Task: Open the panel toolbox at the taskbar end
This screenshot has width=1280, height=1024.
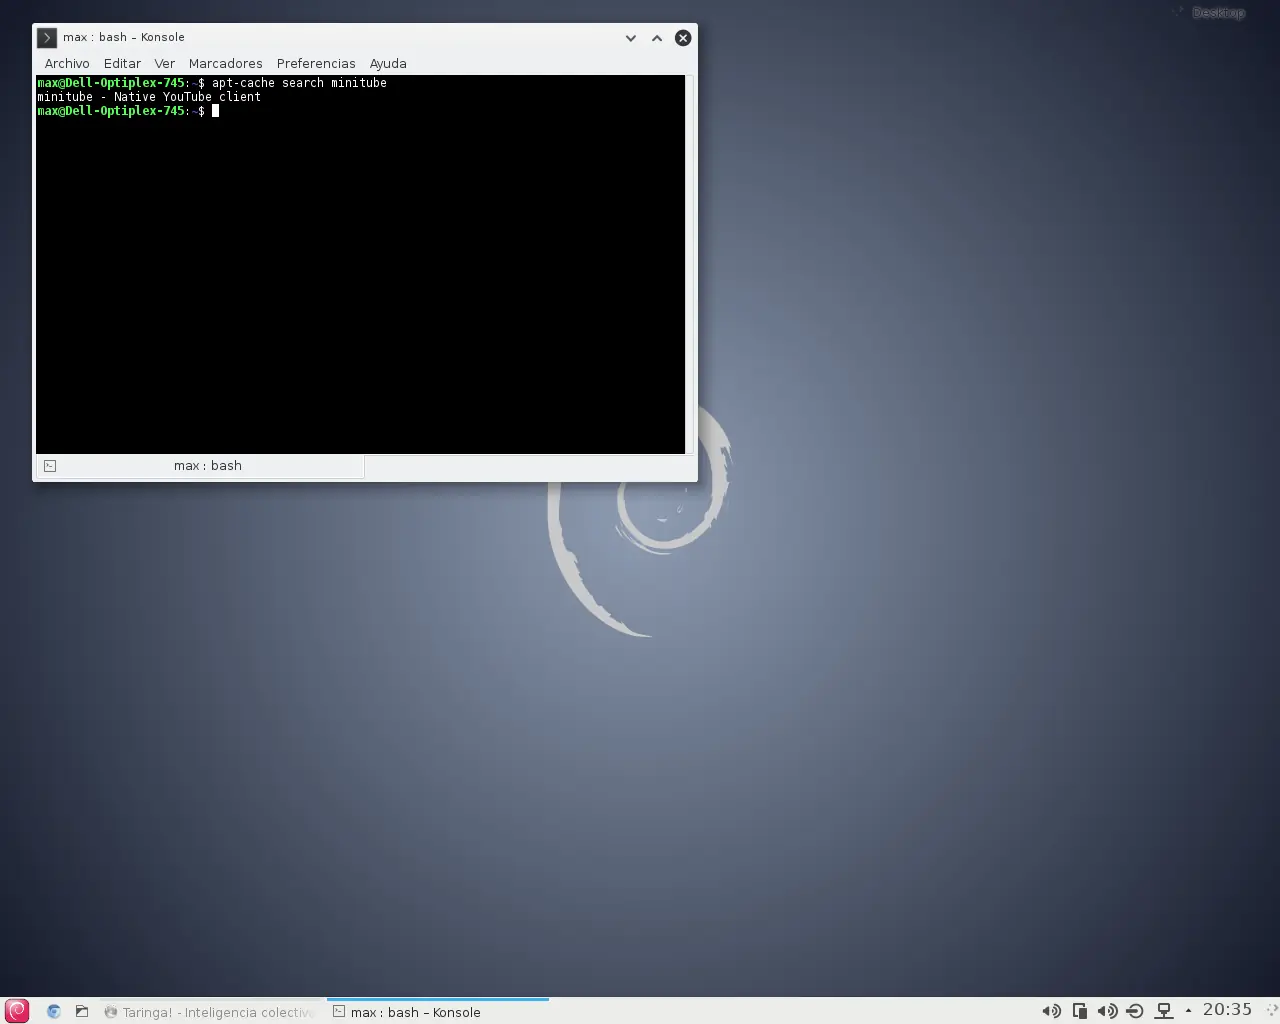Action: click(x=1270, y=1011)
